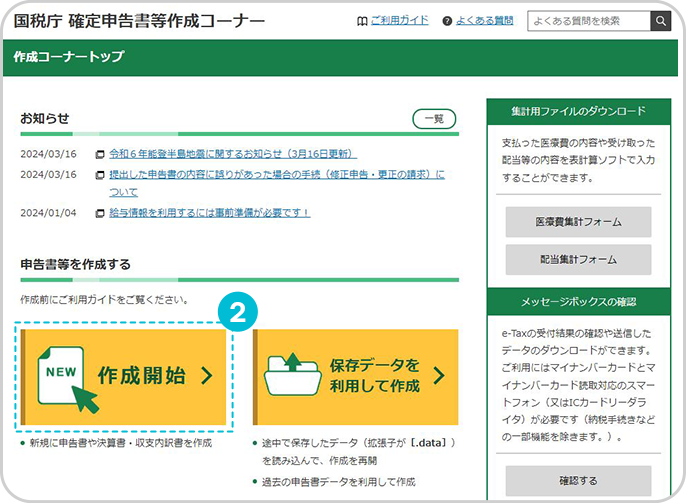
Task: Open the 修正申告・更正の請求 notice link
Action: click(277, 183)
